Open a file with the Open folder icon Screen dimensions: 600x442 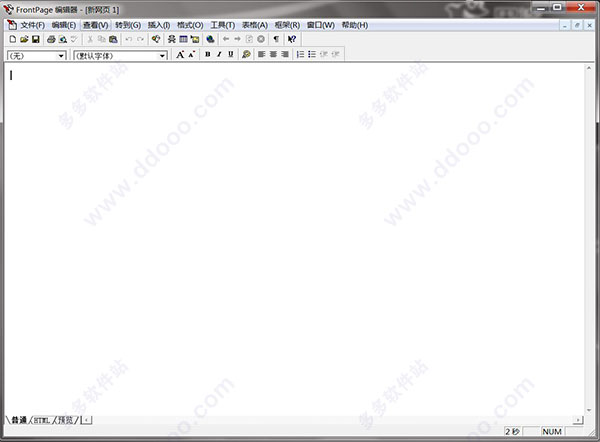click(x=24, y=39)
